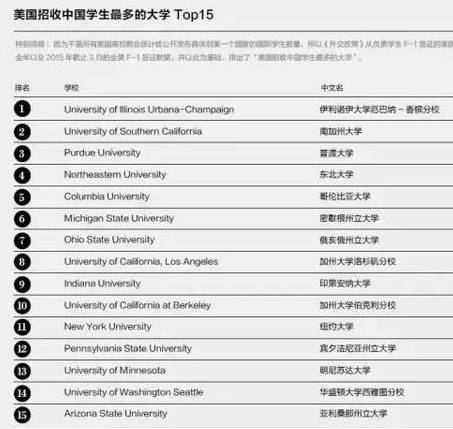Select 'Columbia University' text

[x=107, y=197]
